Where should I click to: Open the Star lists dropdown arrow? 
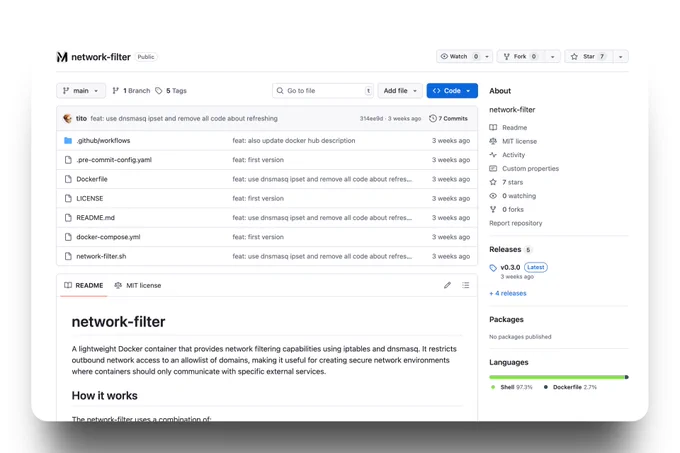tap(621, 56)
